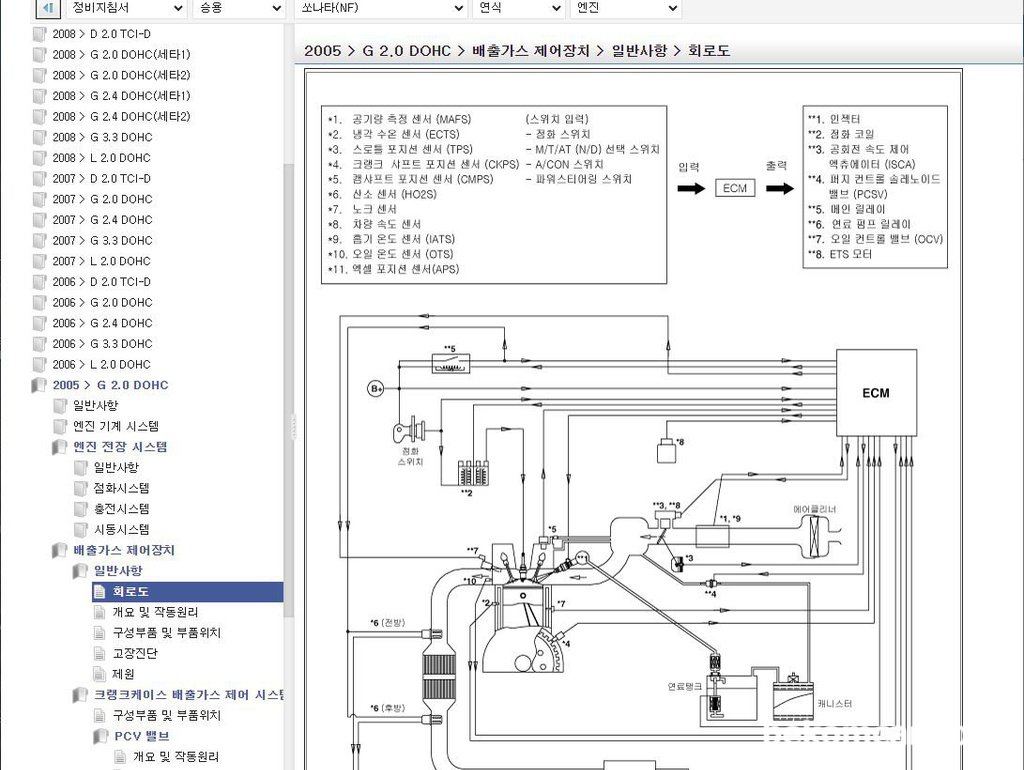Viewport: 1024px width, 770px height.
Task: Open 충전시스템 section
Action: [121, 509]
